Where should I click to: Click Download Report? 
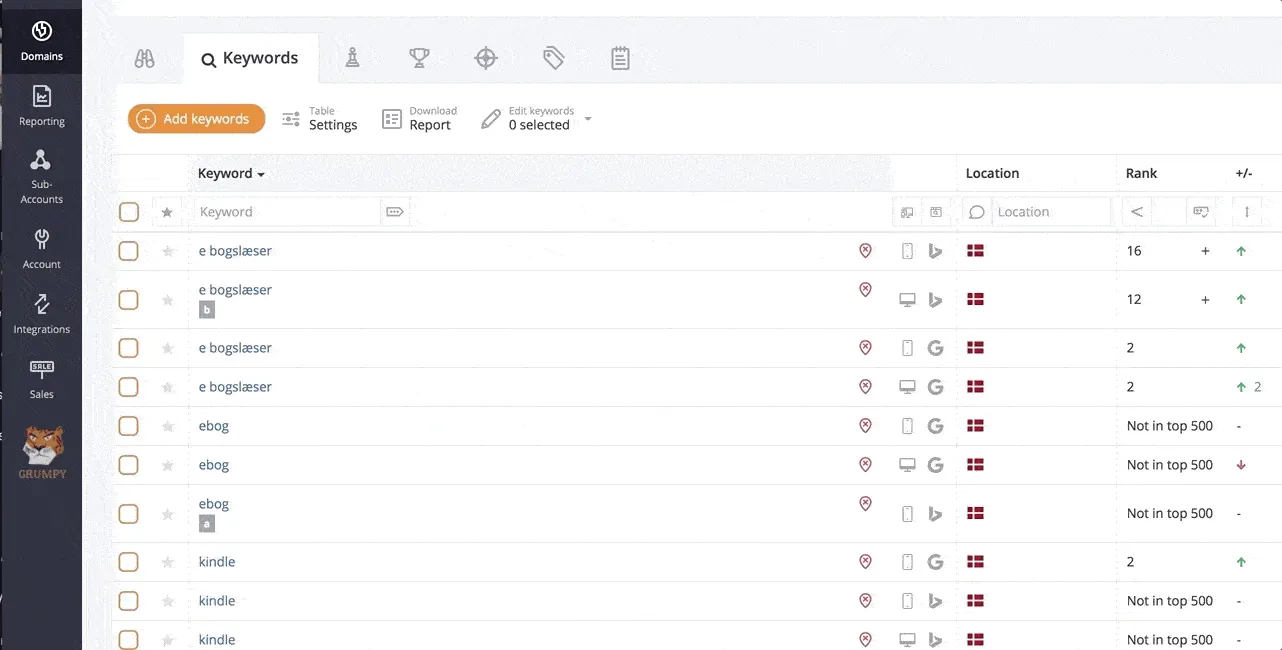pos(417,117)
